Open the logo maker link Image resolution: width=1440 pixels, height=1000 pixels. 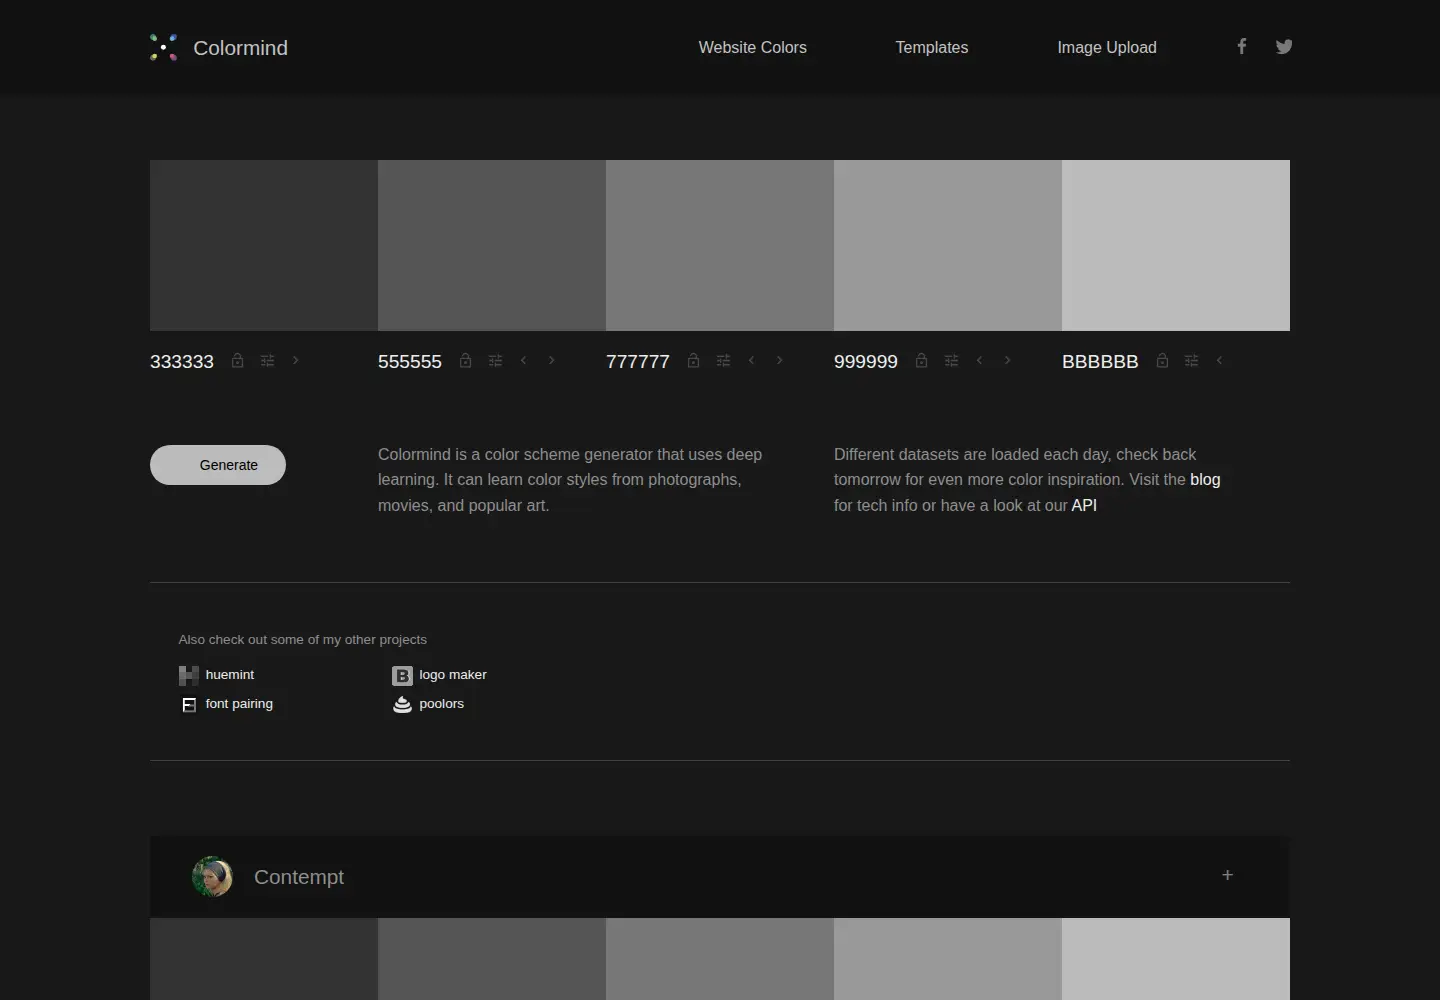(453, 675)
